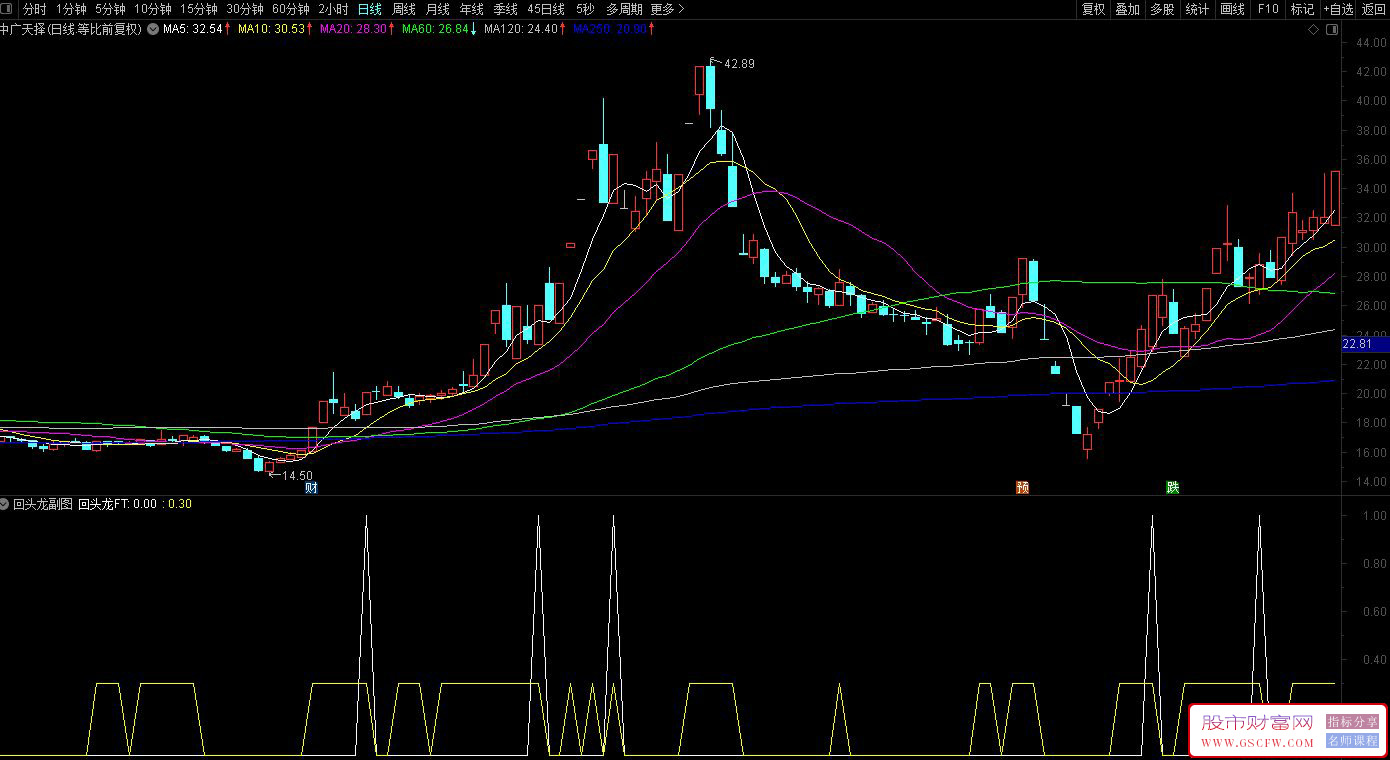Click the blue 财 marker on timeline

click(311, 488)
